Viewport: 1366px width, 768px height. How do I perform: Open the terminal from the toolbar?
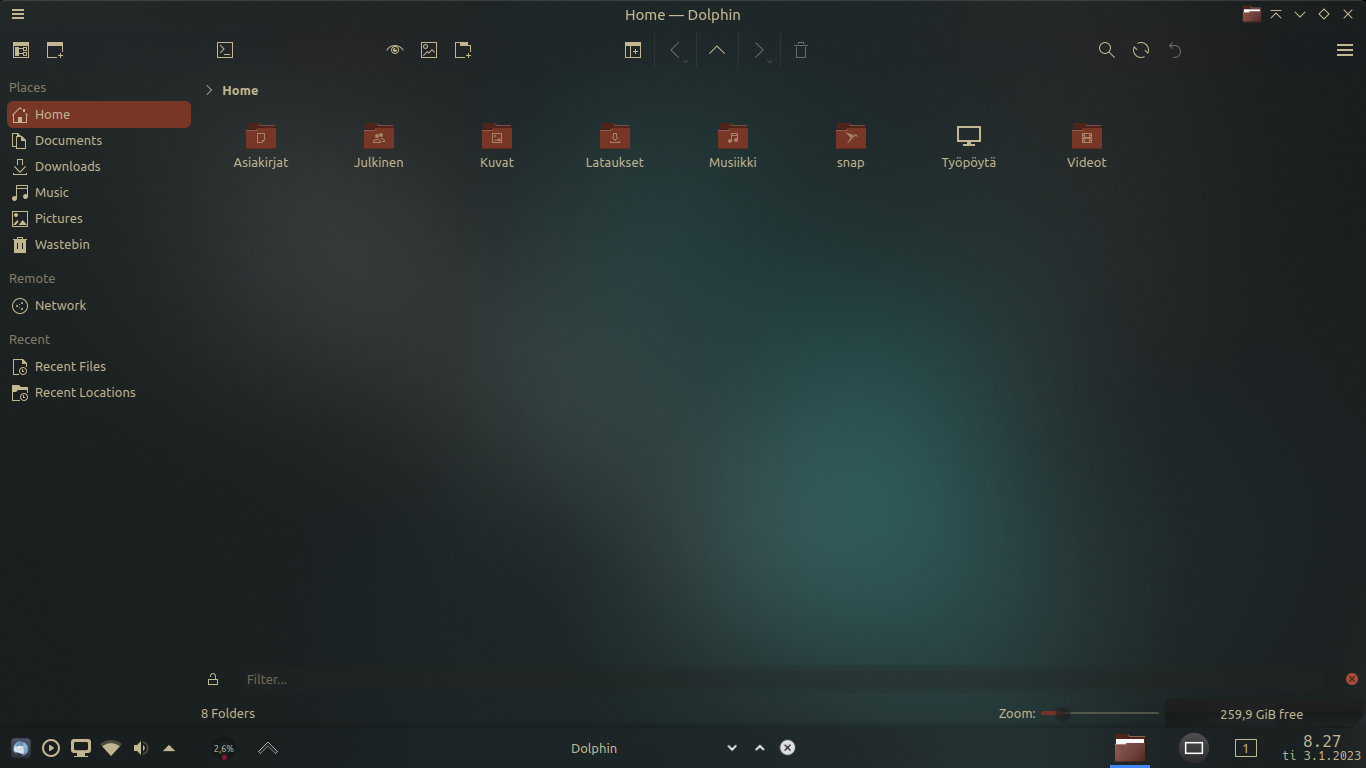pyautogui.click(x=225, y=50)
